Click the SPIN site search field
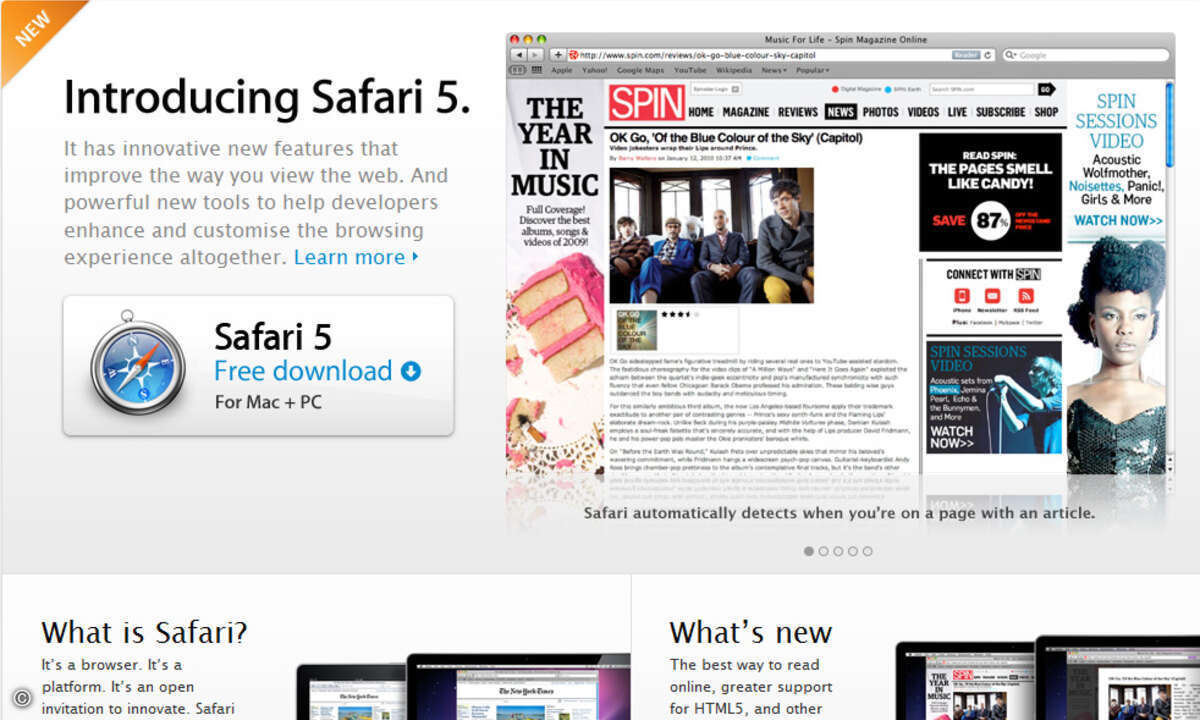The width and height of the screenshot is (1200, 720). point(980,89)
